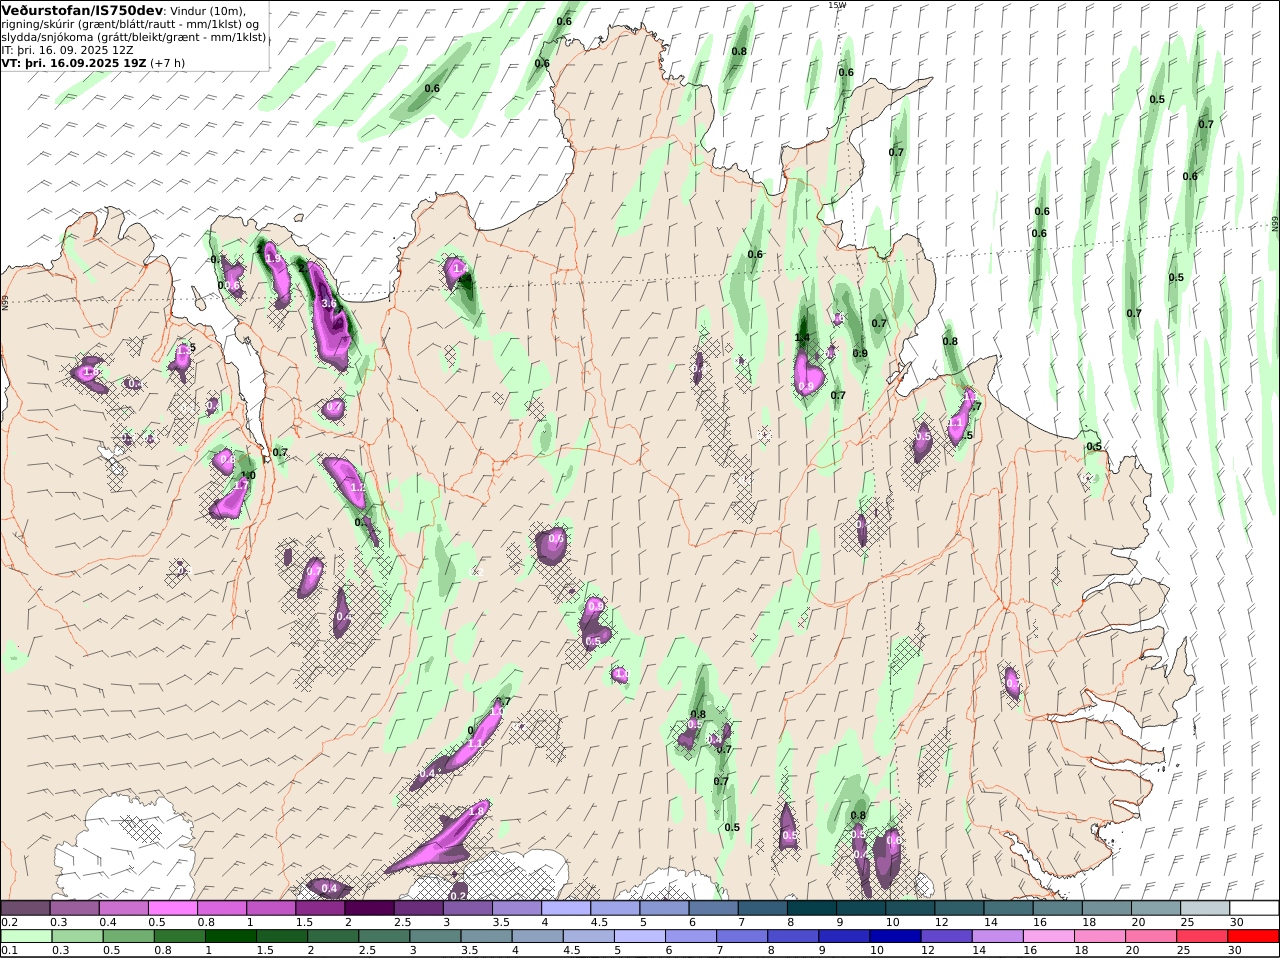Select the pure dark blue rain legend swatch
Viewport: 1280px width, 958px height.
coord(894,936)
